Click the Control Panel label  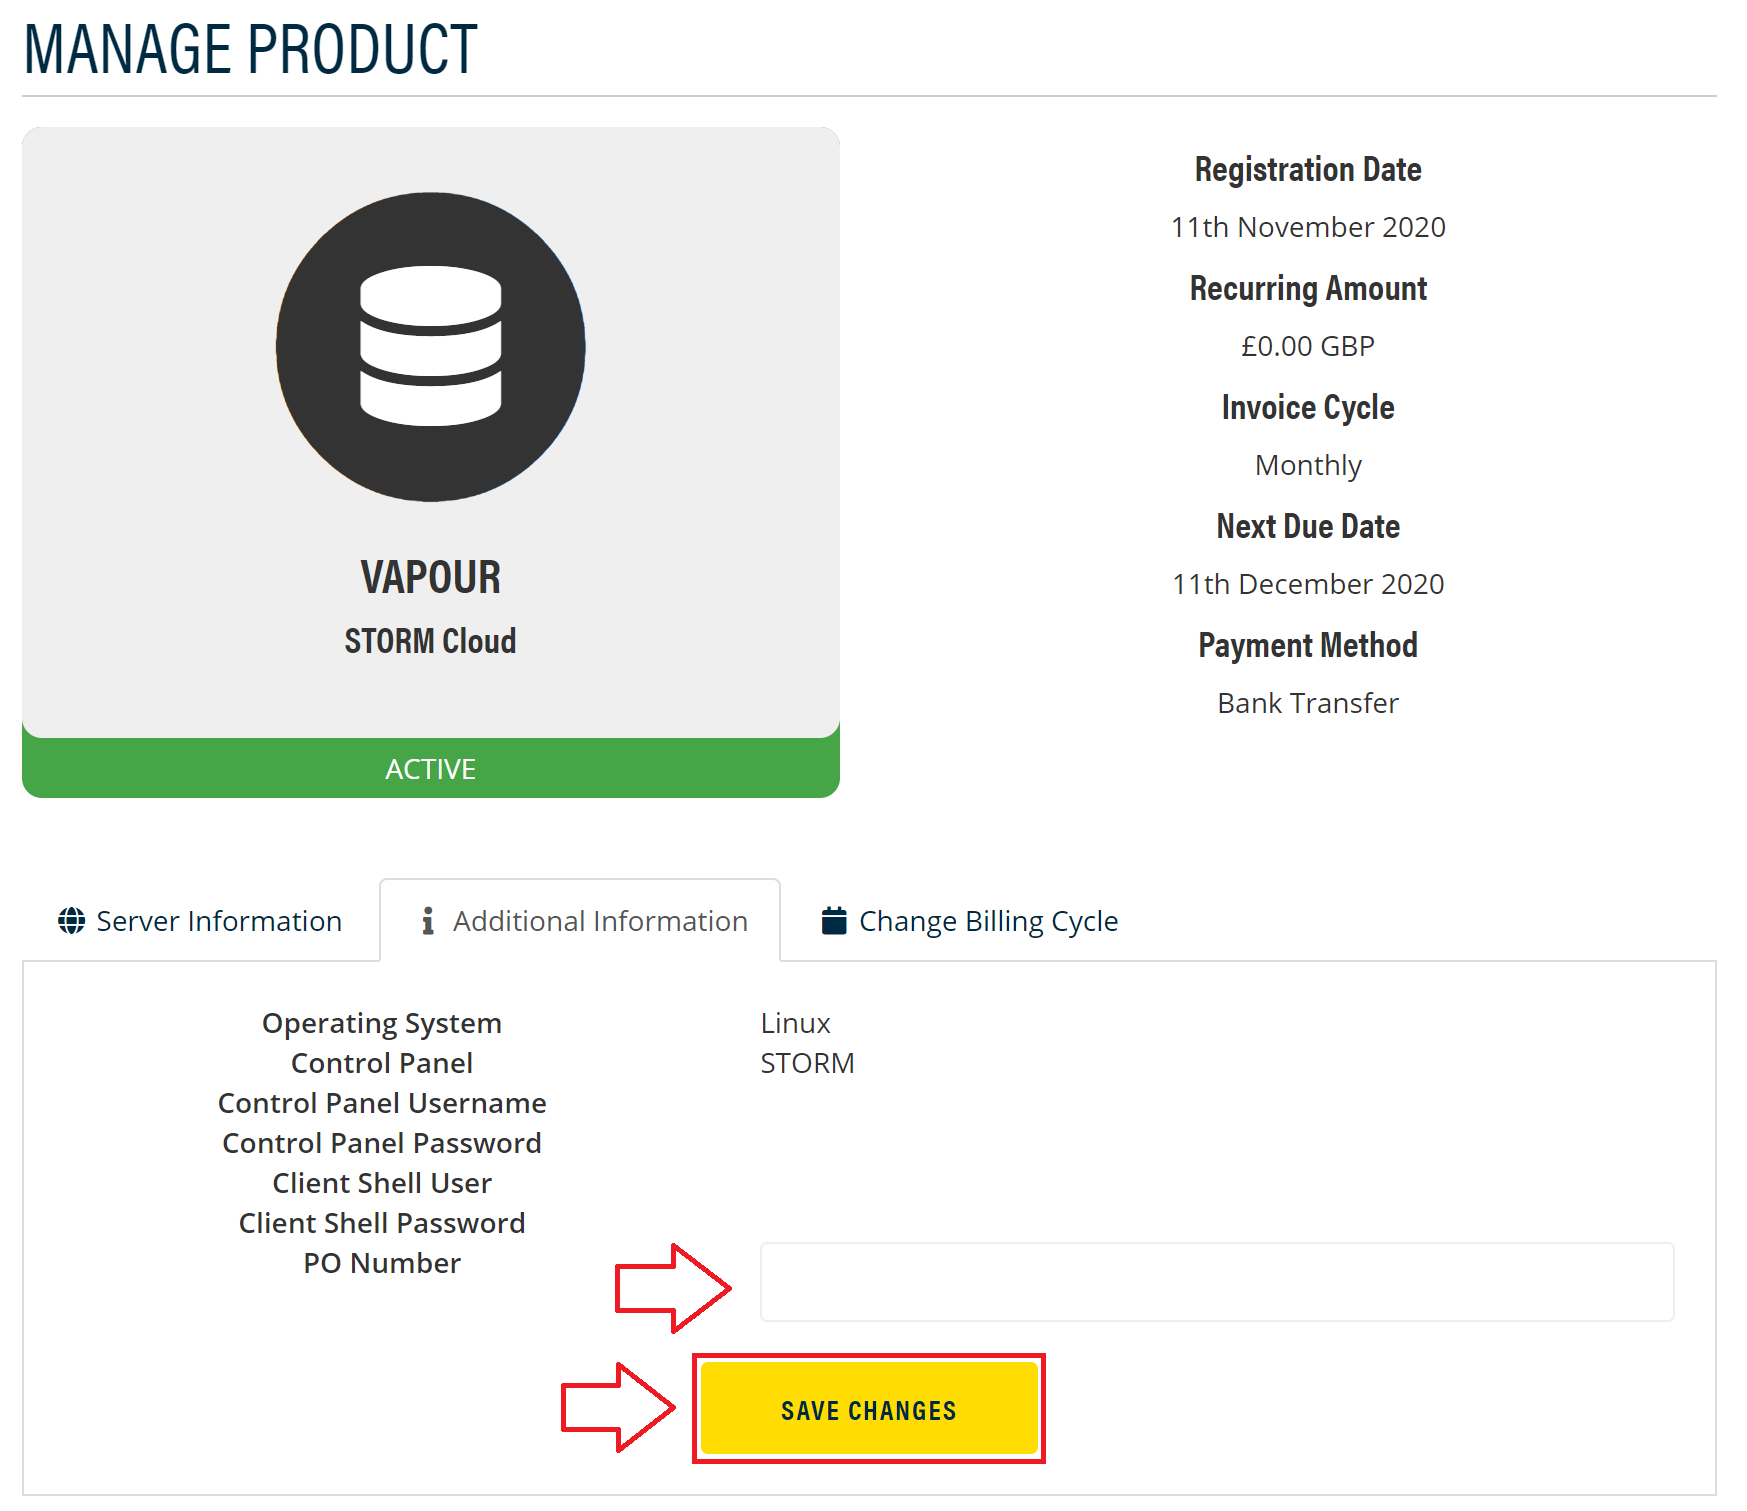click(382, 1063)
